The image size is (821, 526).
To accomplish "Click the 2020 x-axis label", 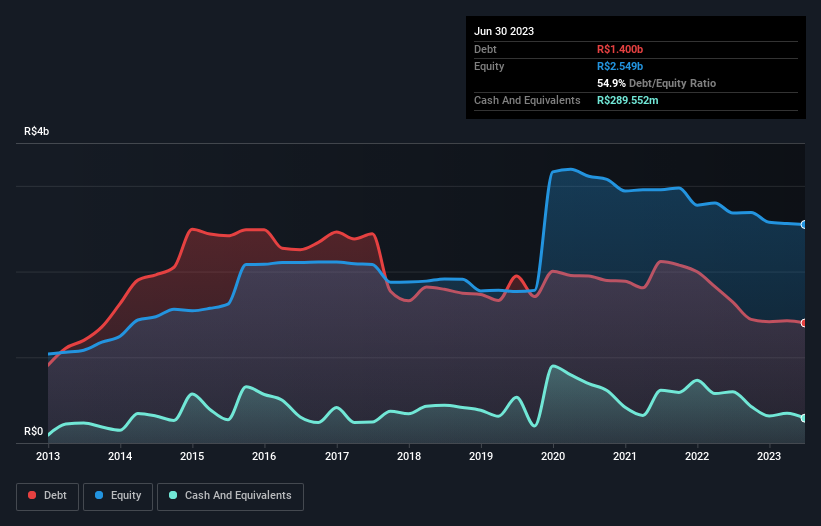I will click(x=553, y=456).
